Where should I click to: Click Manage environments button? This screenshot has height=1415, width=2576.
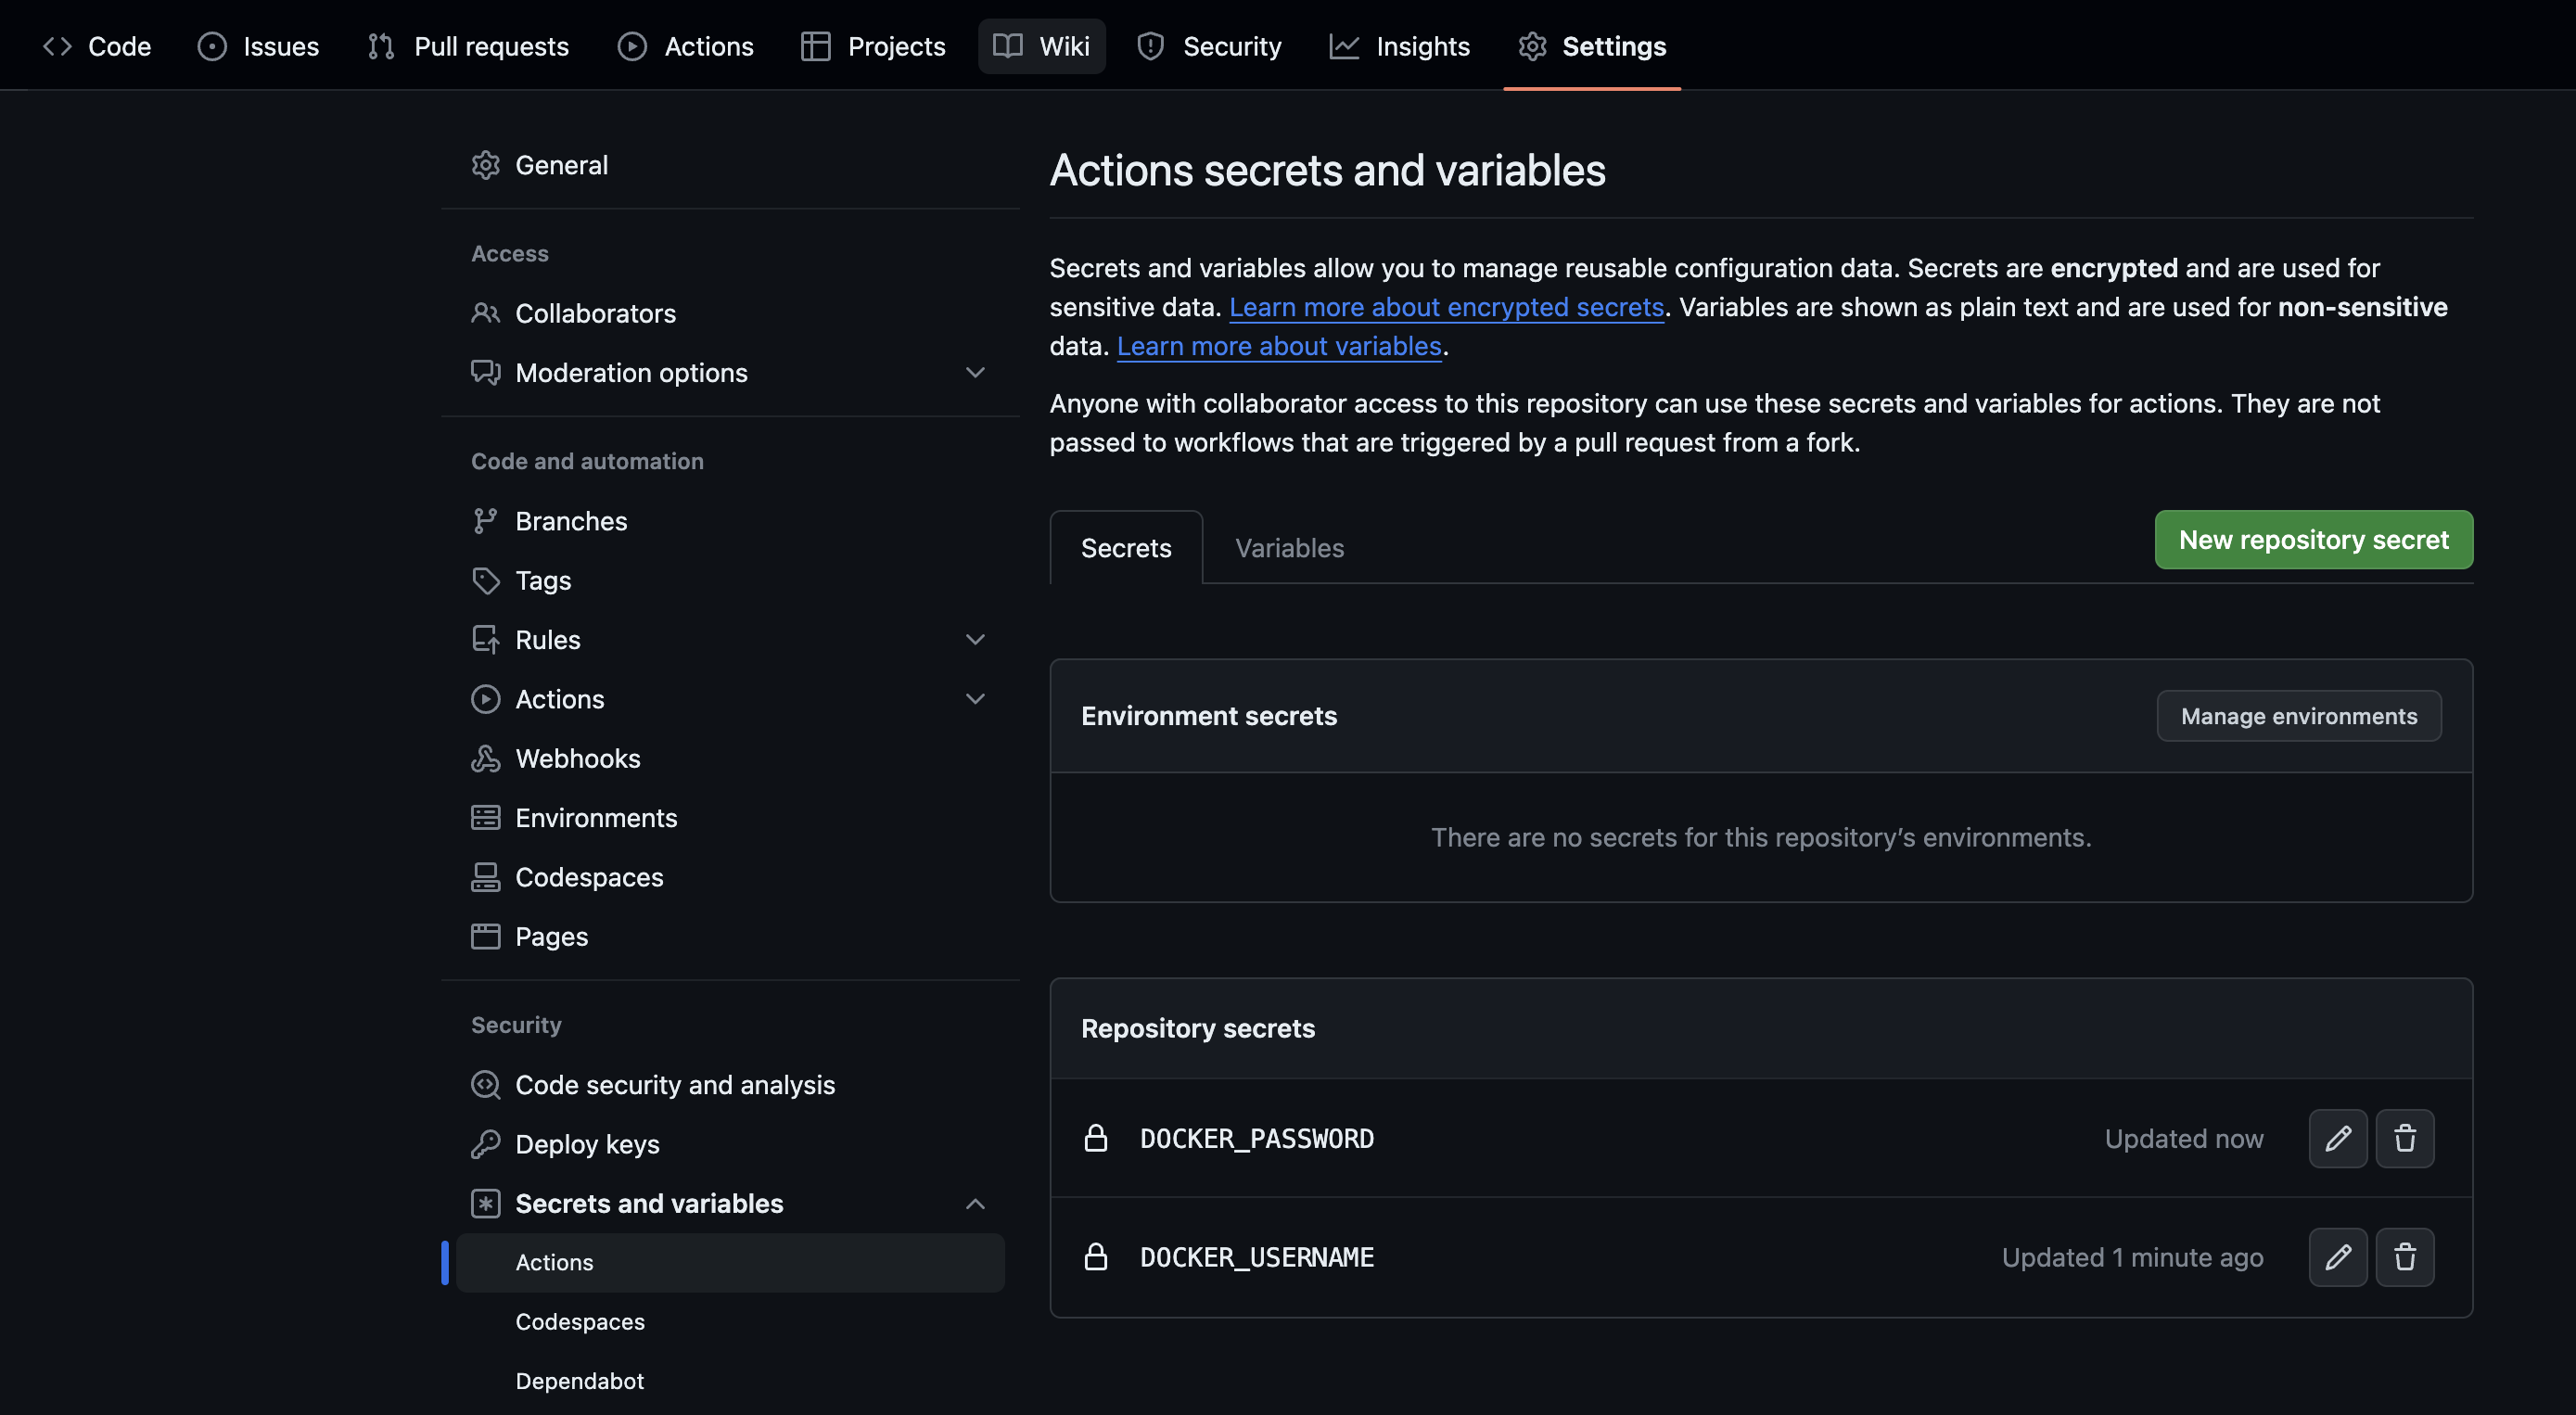click(x=2298, y=716)
